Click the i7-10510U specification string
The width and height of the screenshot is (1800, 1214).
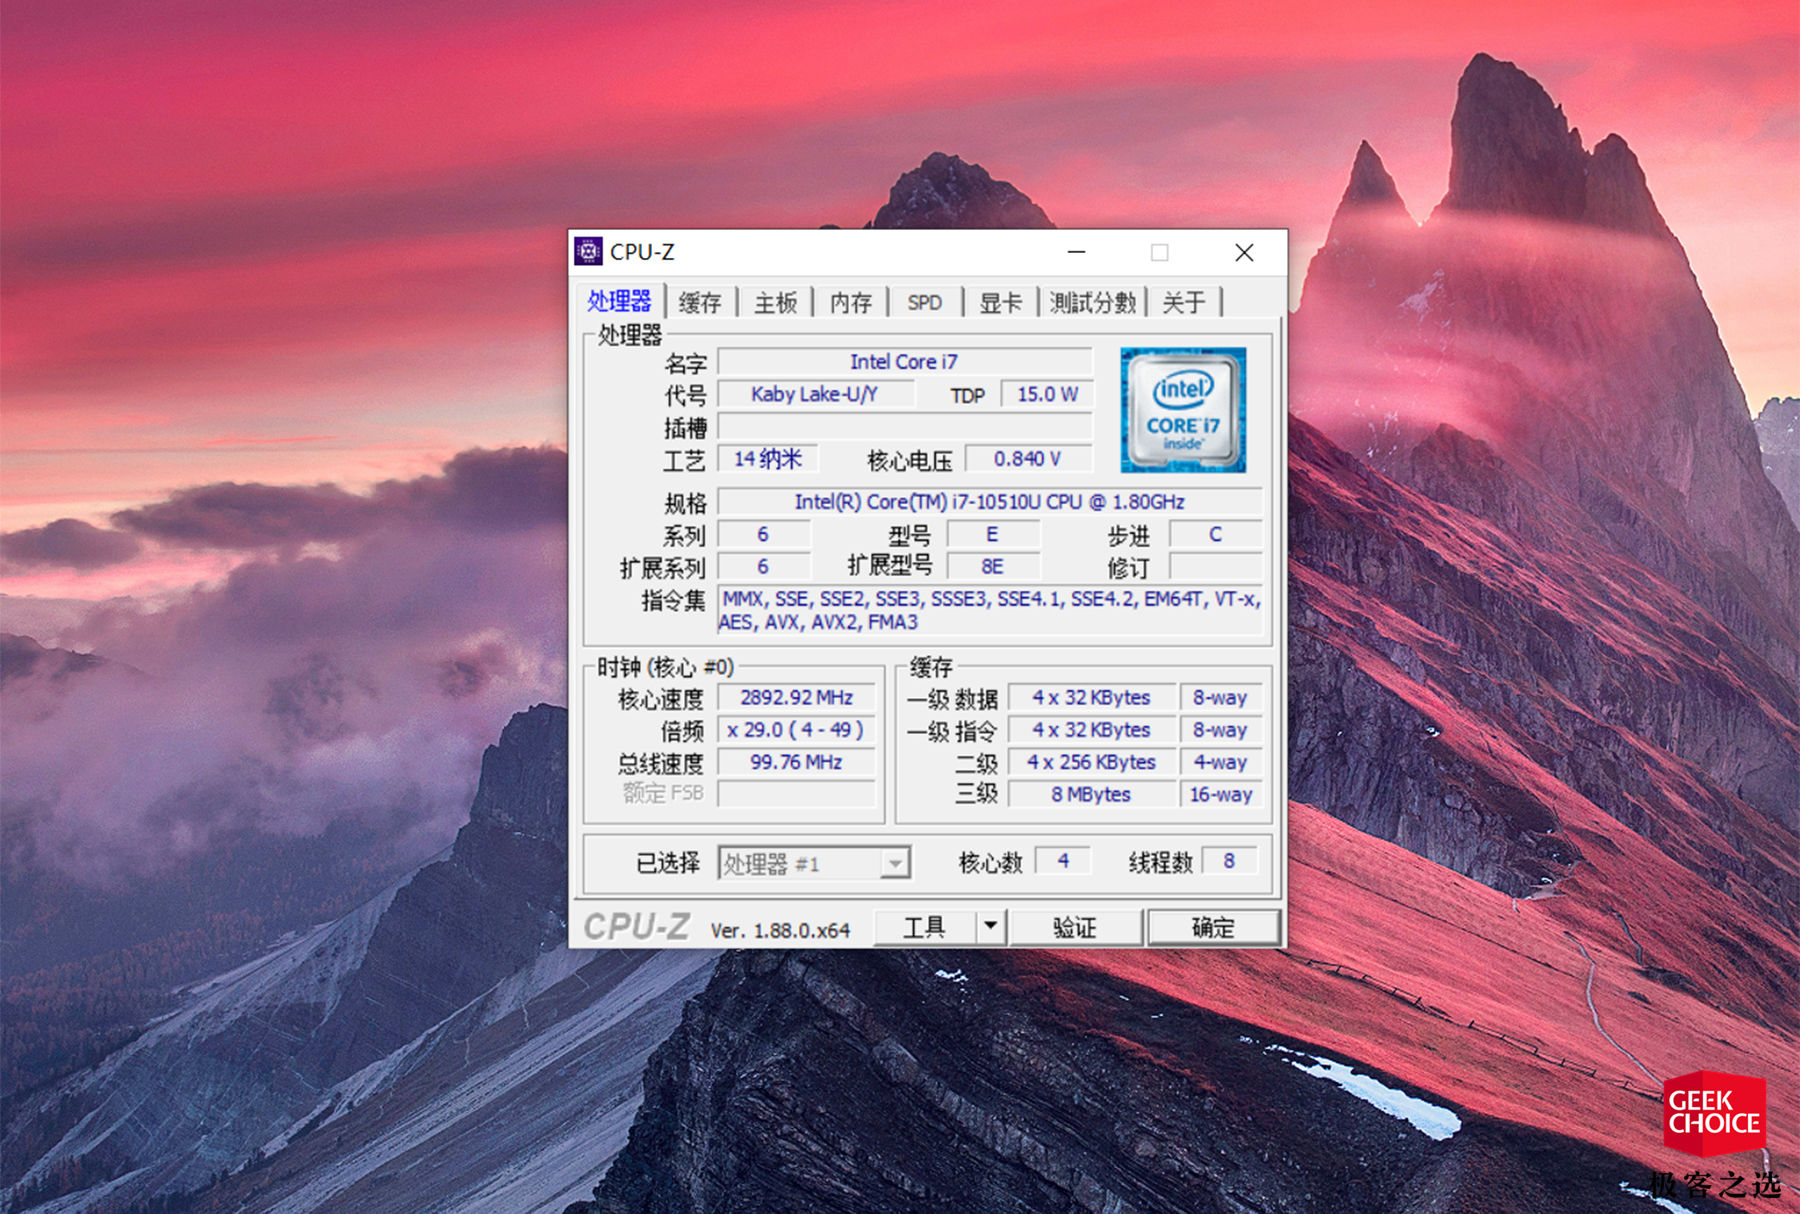tap(989, 502)
